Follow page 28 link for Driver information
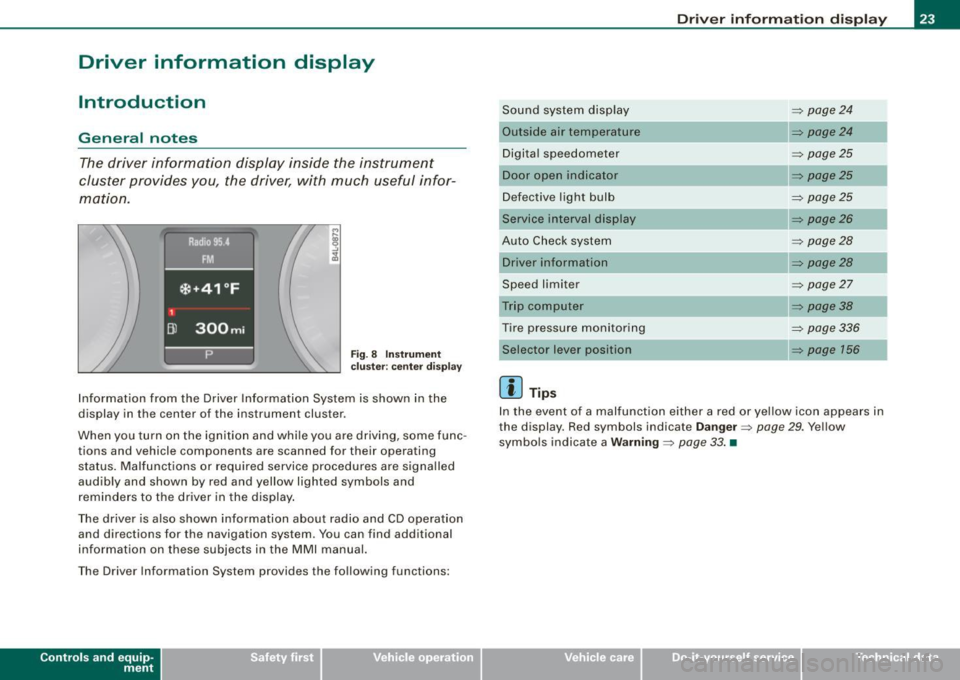The width and height of the screenshot is (960, 680). coord(822,263)
